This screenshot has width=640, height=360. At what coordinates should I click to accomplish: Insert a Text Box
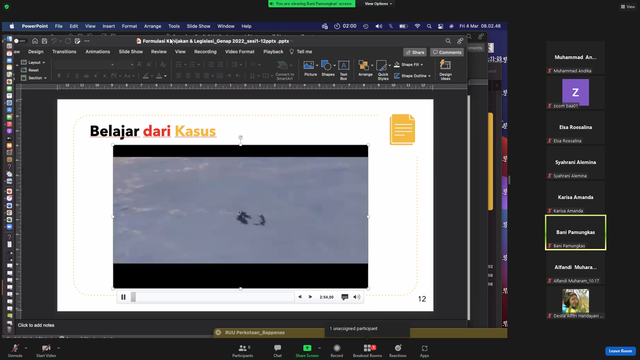coord(344,70)
